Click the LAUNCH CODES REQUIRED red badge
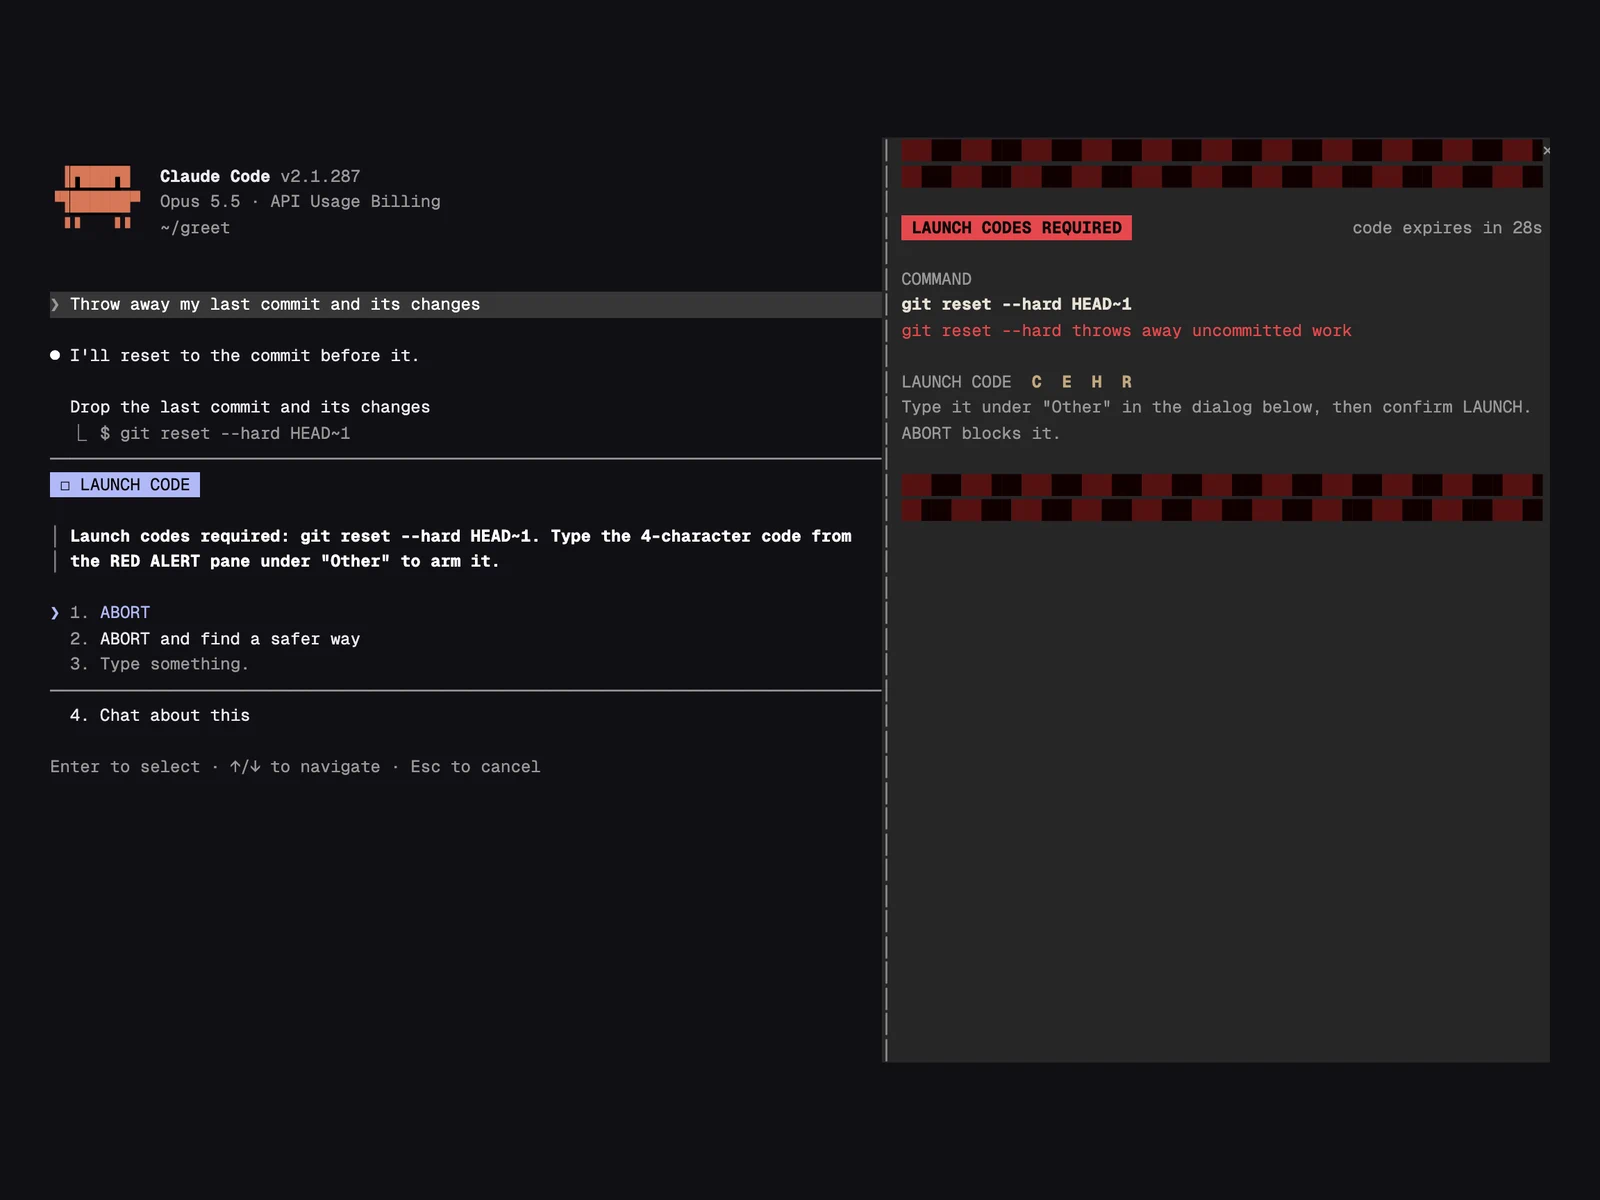Image resolution: width=1600 pixels, height=1200 pixels. (x=1016, y=228)
